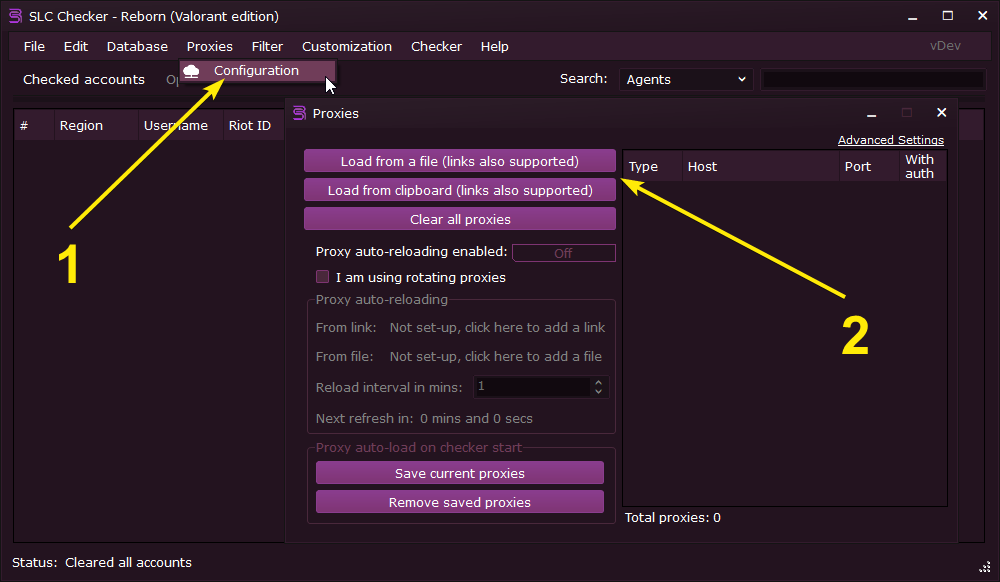Click the Username column header
Screen dimensions: 1000x582
tap(180, 126)
